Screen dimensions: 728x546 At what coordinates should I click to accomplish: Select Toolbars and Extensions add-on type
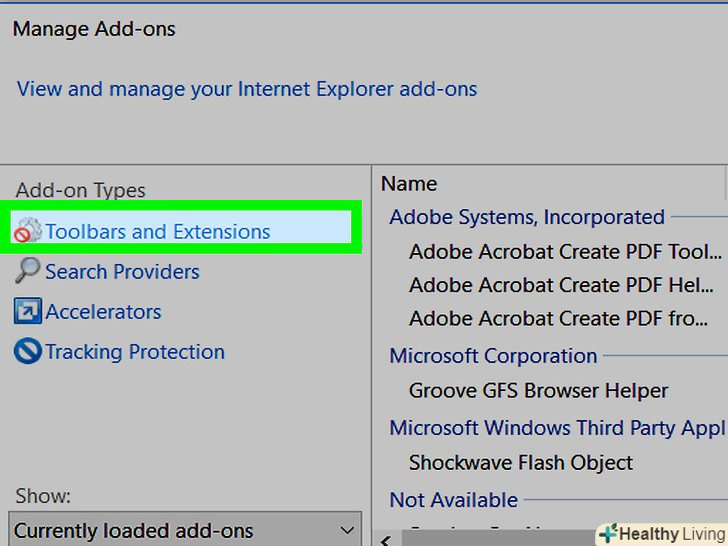point(157,232)
